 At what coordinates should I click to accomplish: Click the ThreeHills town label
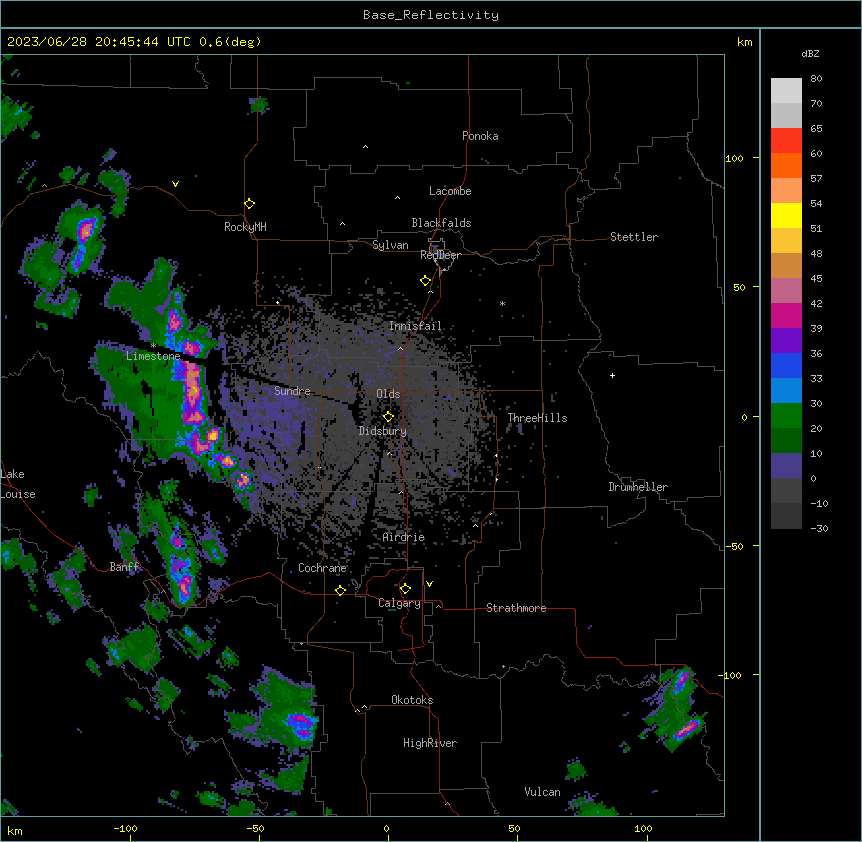[x=537, y=418]
